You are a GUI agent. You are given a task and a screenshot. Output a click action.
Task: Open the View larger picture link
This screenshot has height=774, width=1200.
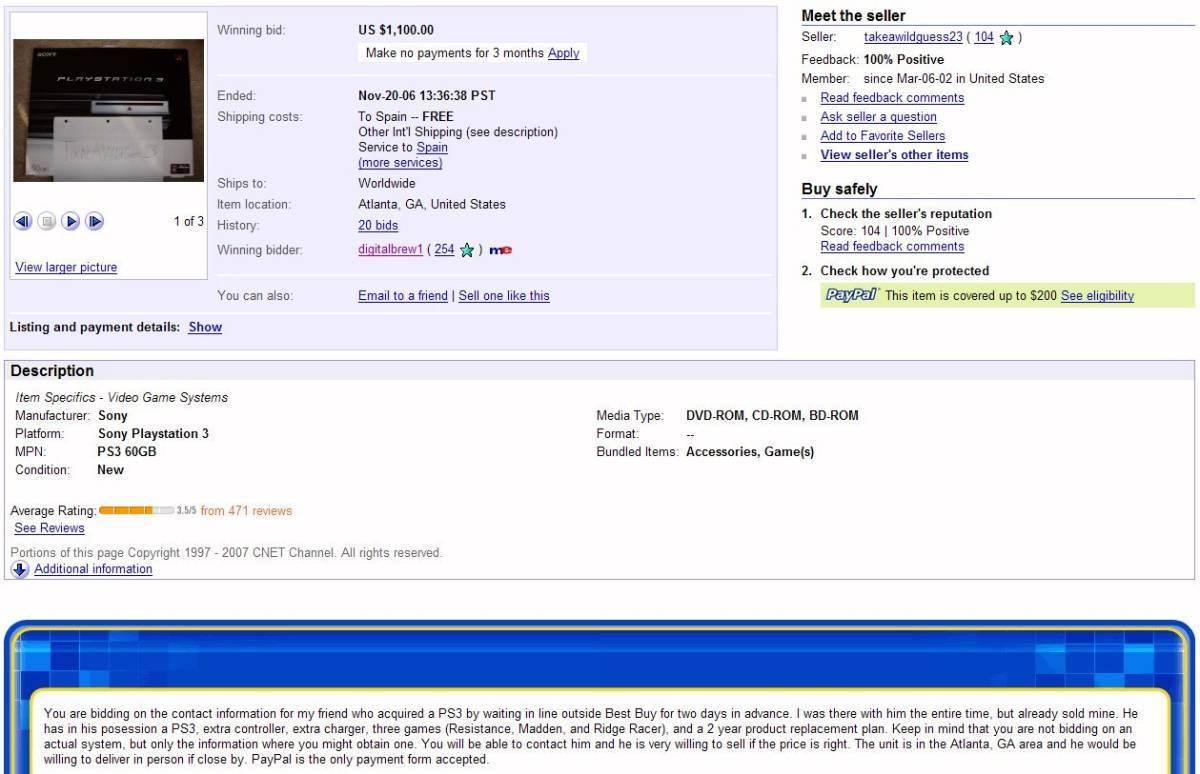point(66,267)
